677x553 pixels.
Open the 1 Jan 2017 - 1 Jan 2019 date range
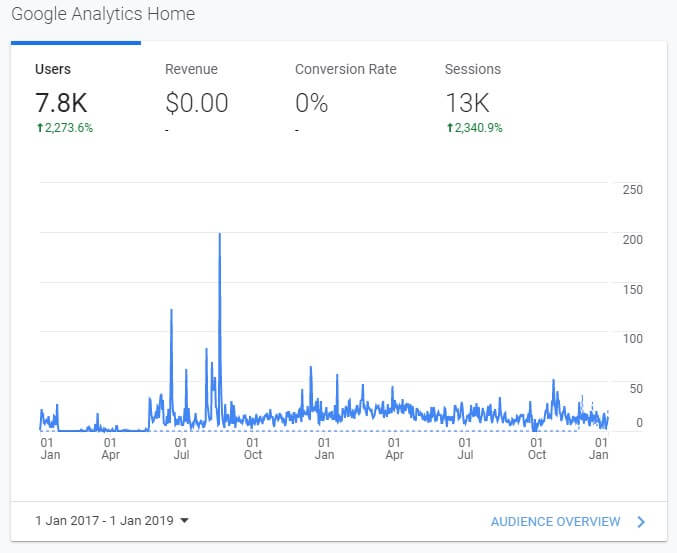(104, 521)
